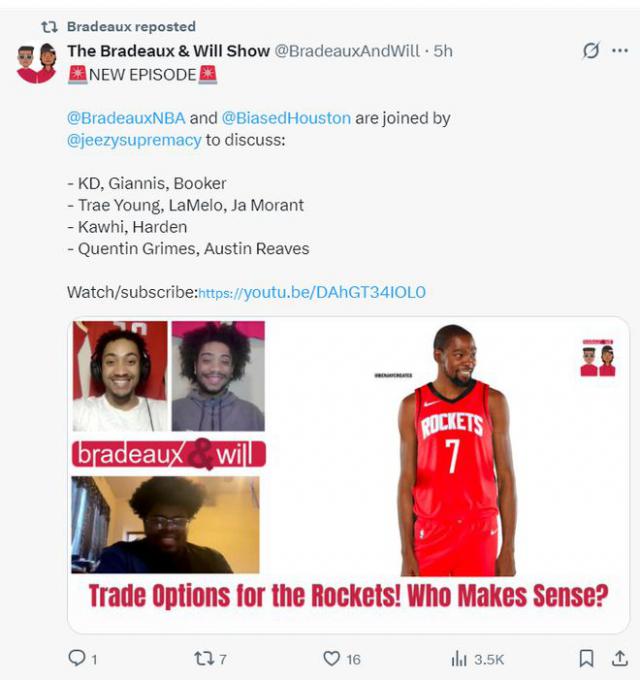Open The Bradeaux & Will Show profile name
The image size is (640, 680).
168,51
